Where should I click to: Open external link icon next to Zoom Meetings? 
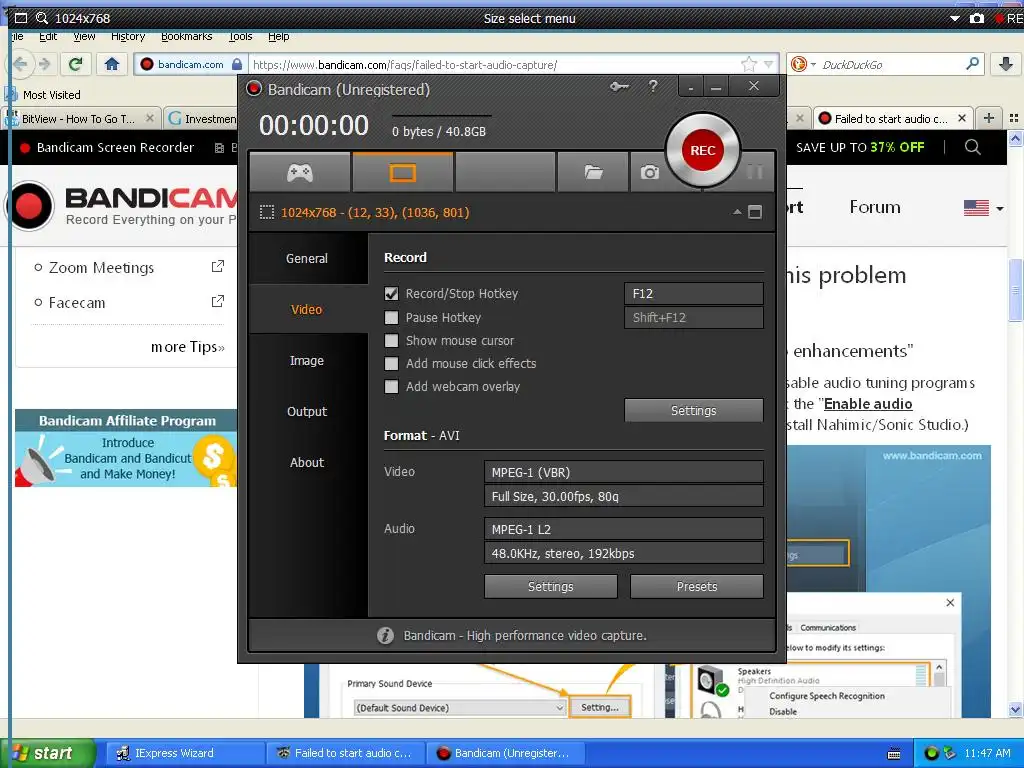point(217,266)
